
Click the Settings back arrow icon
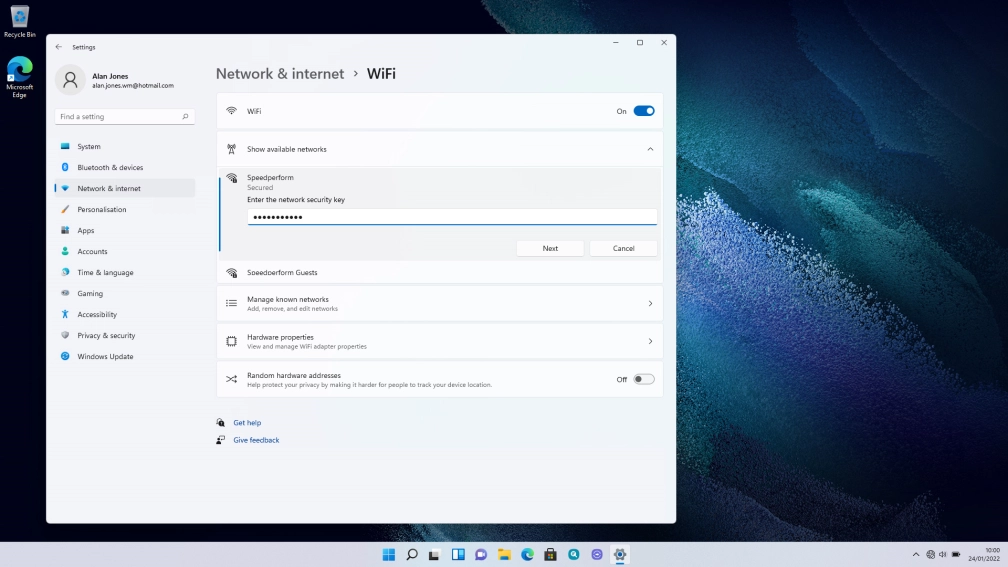[x=58, y=47]
